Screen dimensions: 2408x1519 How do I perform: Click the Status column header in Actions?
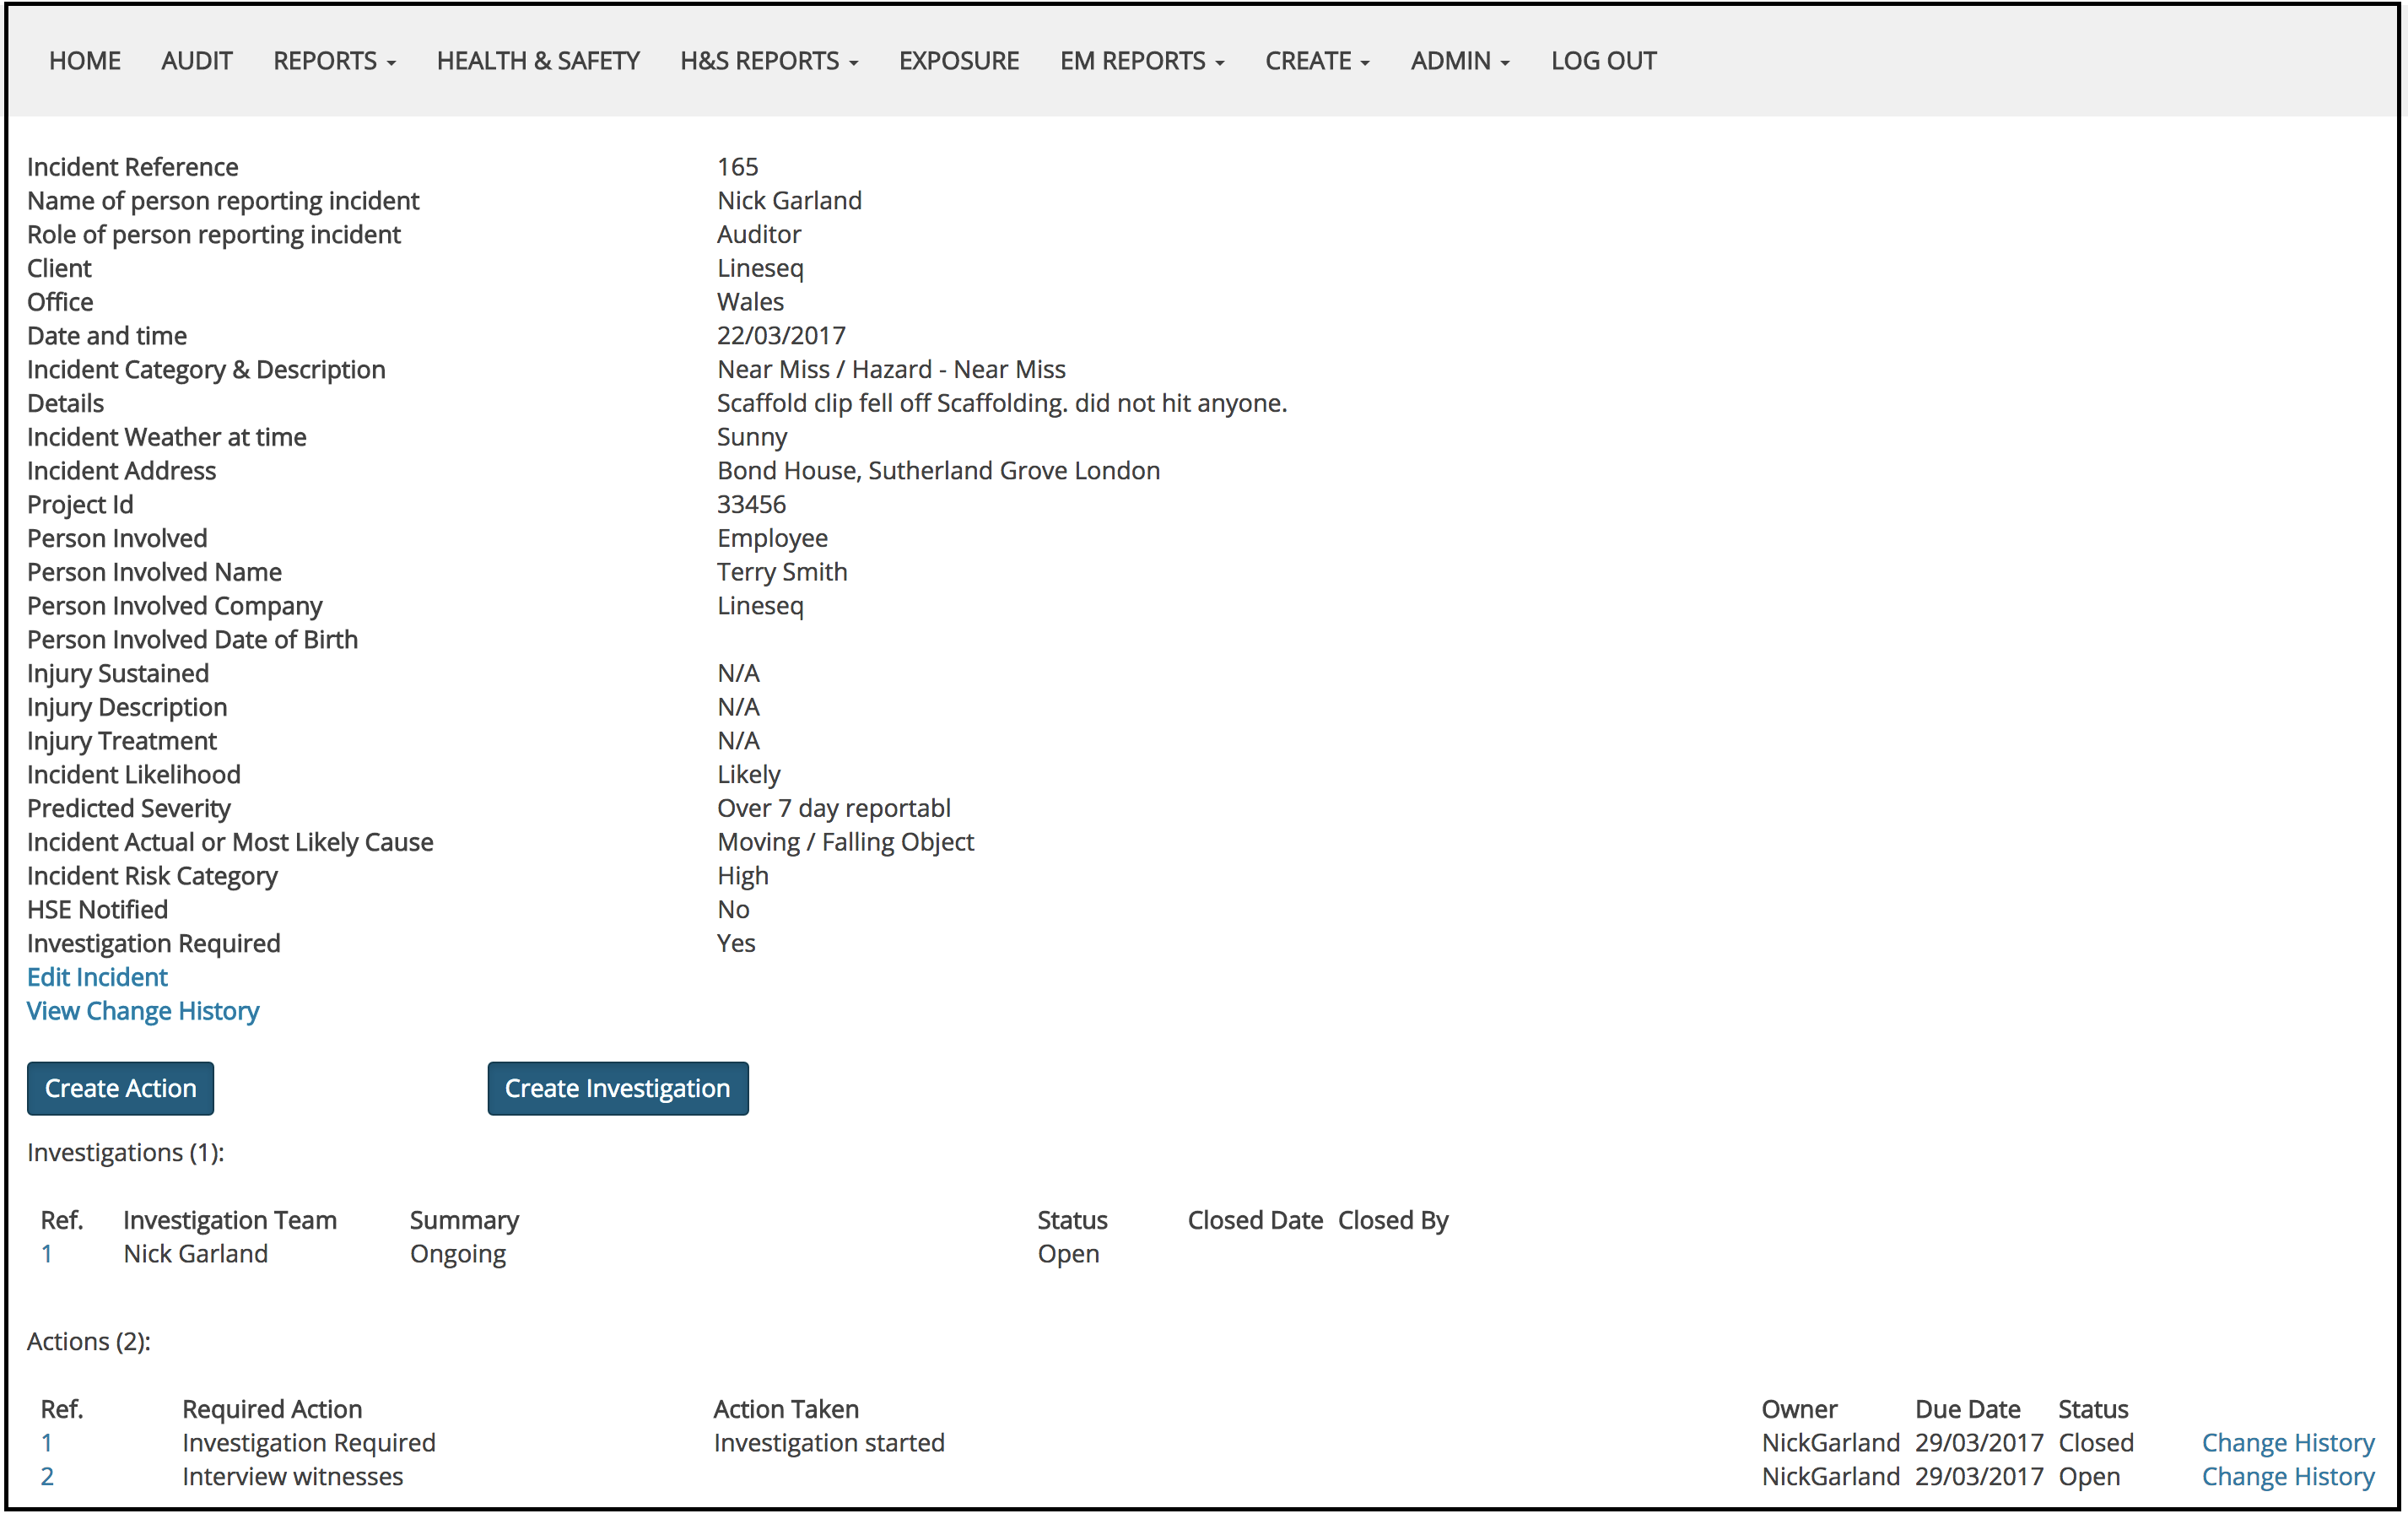tap(2092, 1409)
